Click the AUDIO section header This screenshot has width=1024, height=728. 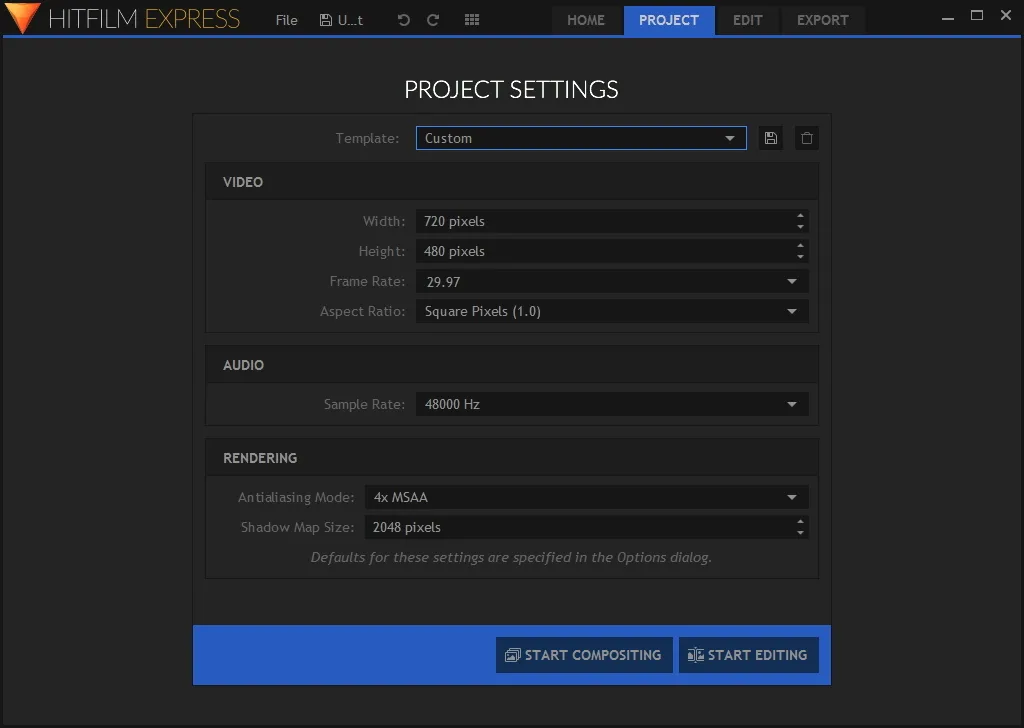click(511, 364)
